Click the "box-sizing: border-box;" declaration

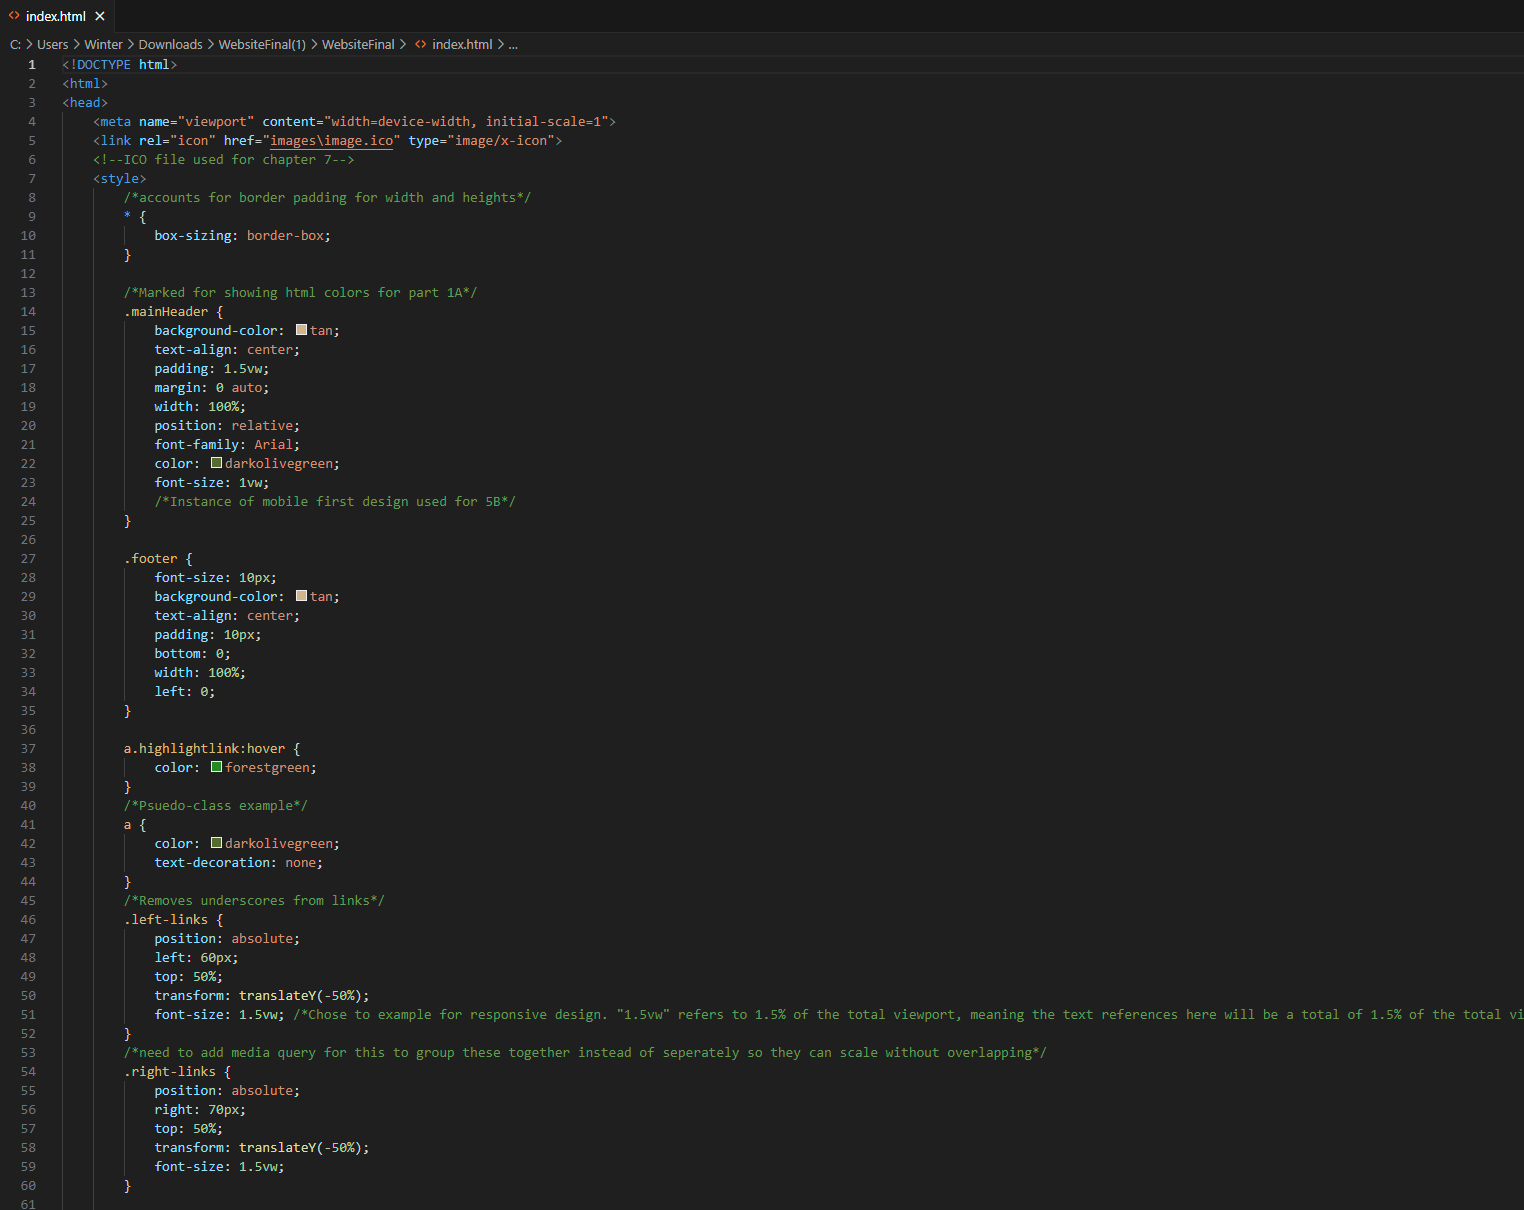tap(243, 236)
